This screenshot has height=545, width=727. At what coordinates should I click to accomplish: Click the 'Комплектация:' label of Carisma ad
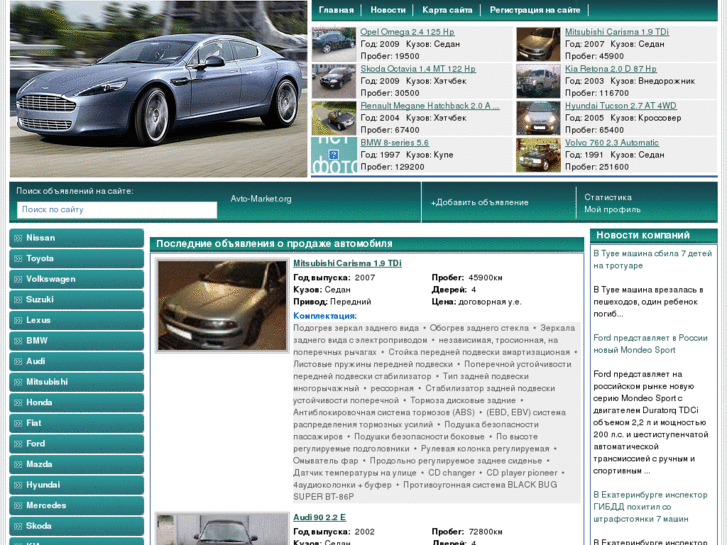coord(325,316)
